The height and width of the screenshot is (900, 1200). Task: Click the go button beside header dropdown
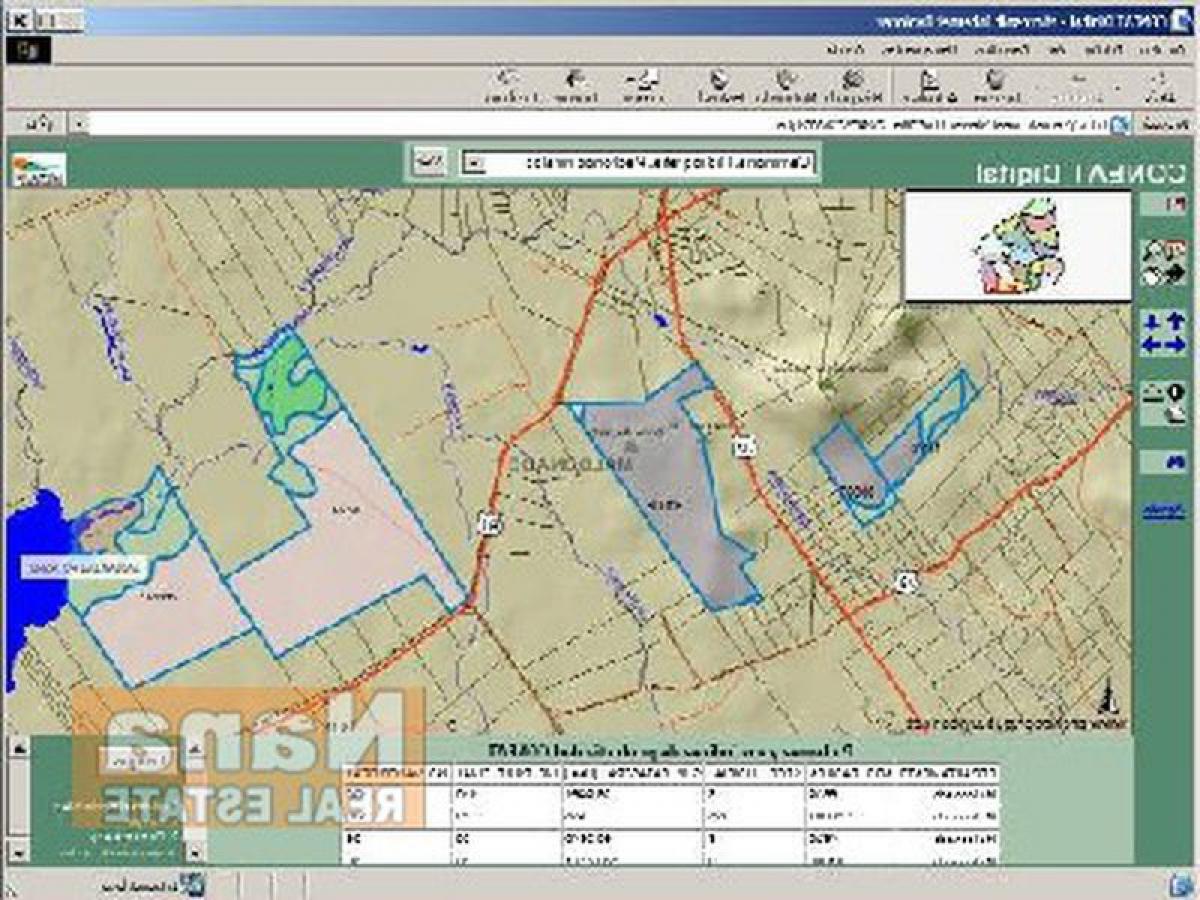pyautogui.click(x=430, y=162)
